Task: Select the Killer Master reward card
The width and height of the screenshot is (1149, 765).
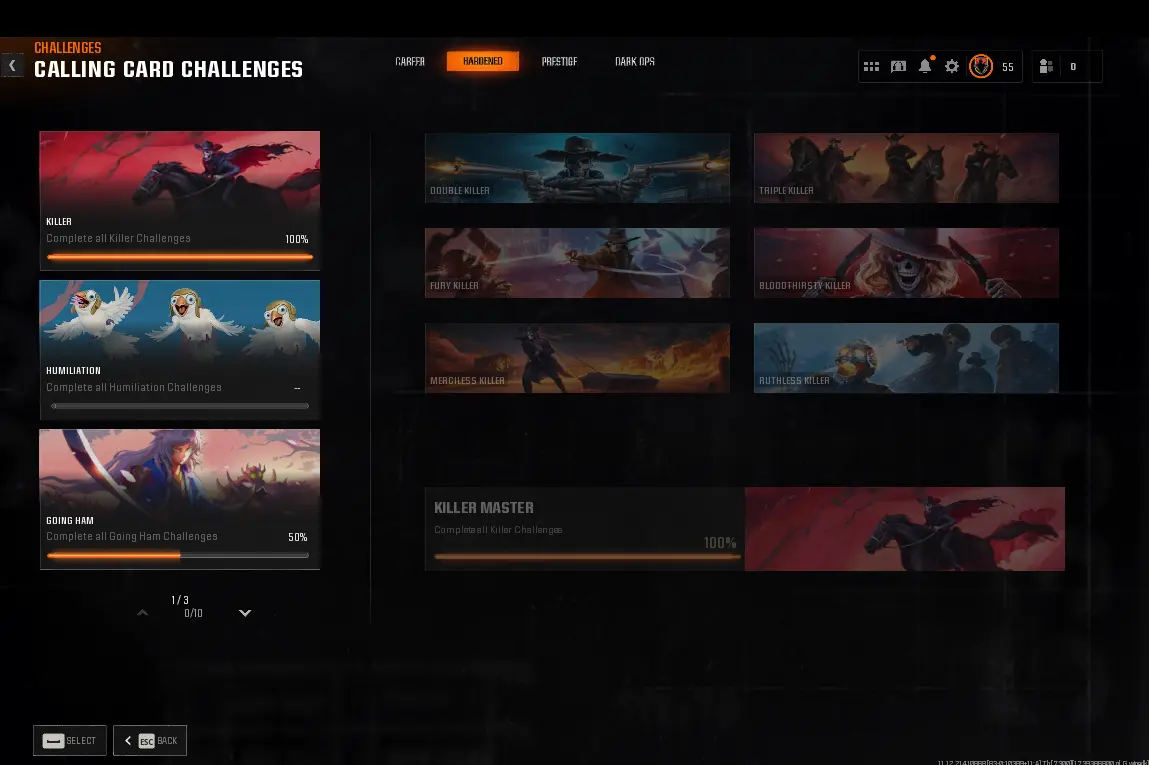Action: click(745, 529)
